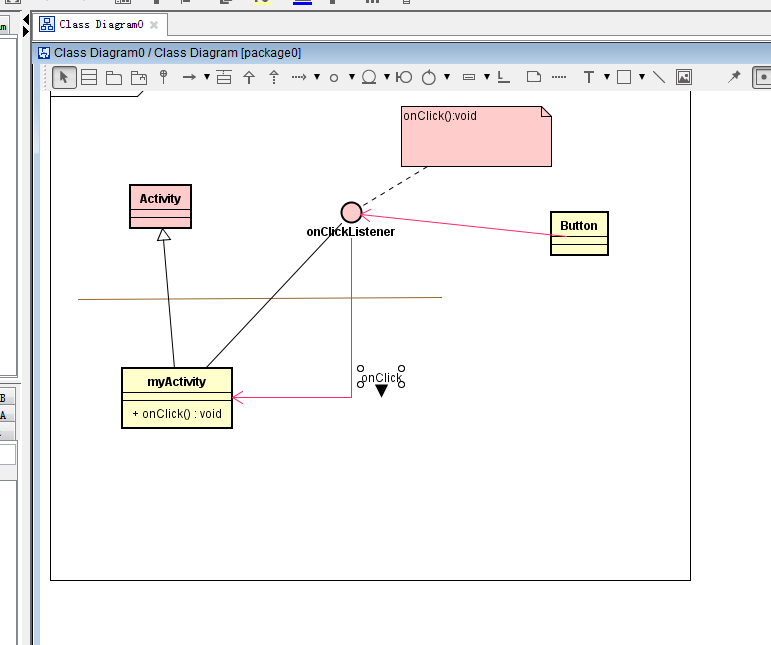This screenshot has height=645, width=771.
Task: Expand the dropdown next to Text tool
Action: 606,77
